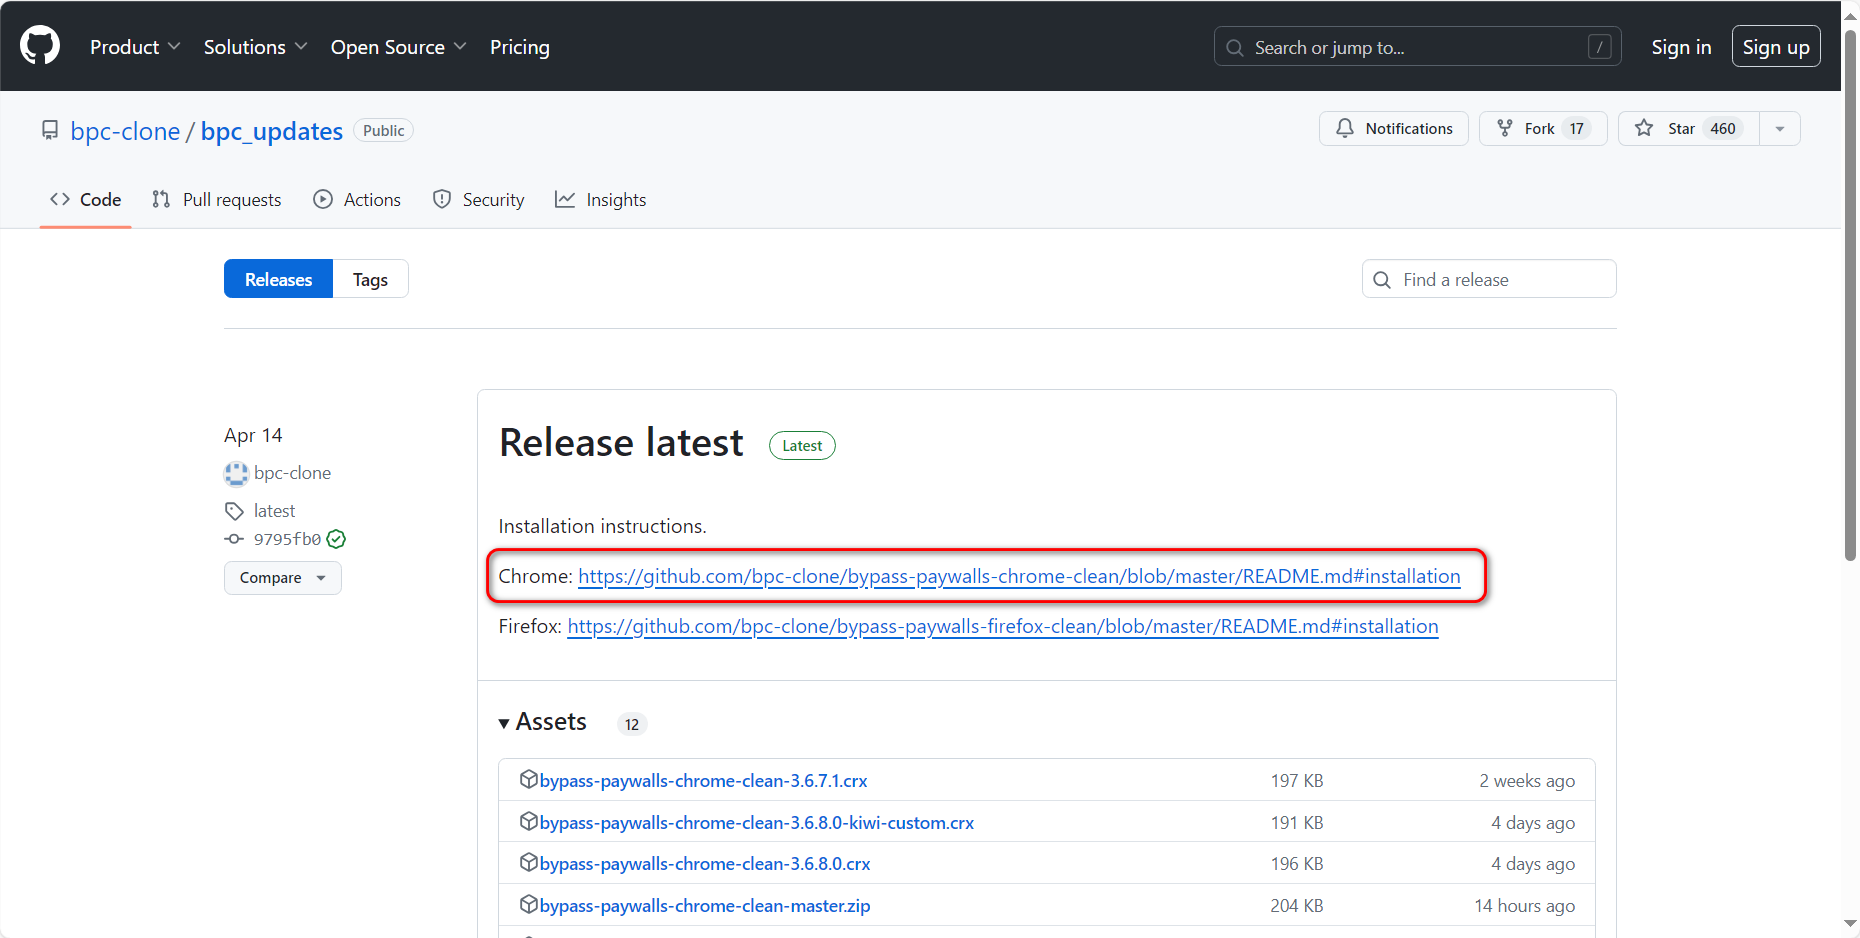Viewport: 1860px width, 938px height.
Task: Open commit 9795fb0 link
Action: pos(287,539)
